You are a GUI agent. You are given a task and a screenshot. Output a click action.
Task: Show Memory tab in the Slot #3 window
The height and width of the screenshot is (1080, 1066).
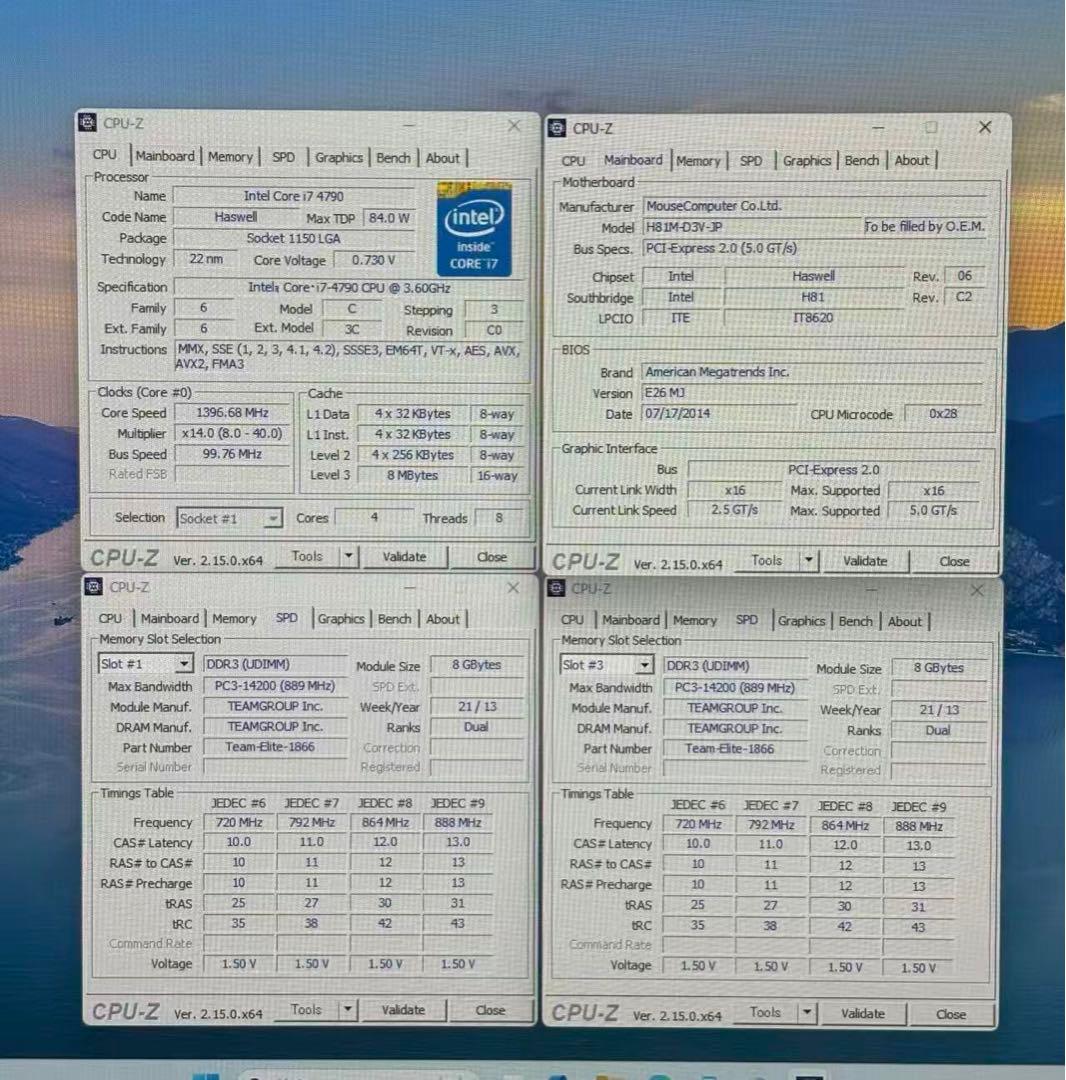(695, 621)
